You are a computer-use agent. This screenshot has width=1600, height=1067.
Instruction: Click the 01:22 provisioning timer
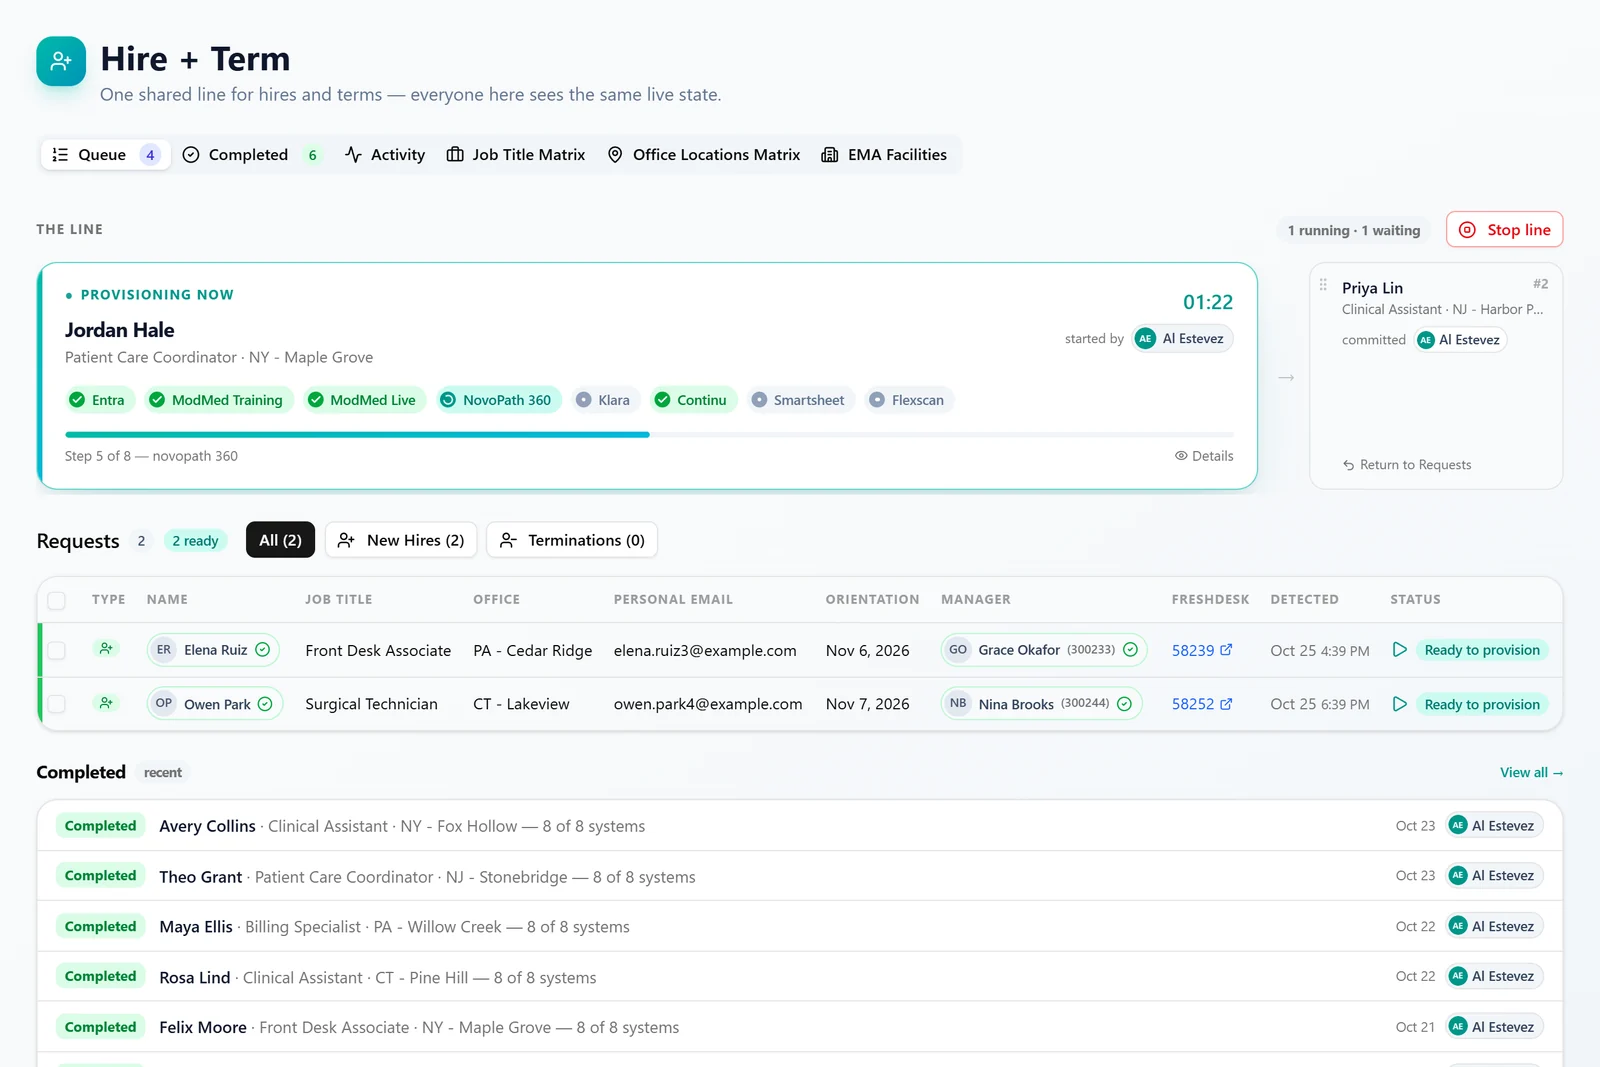(1208, 302)
